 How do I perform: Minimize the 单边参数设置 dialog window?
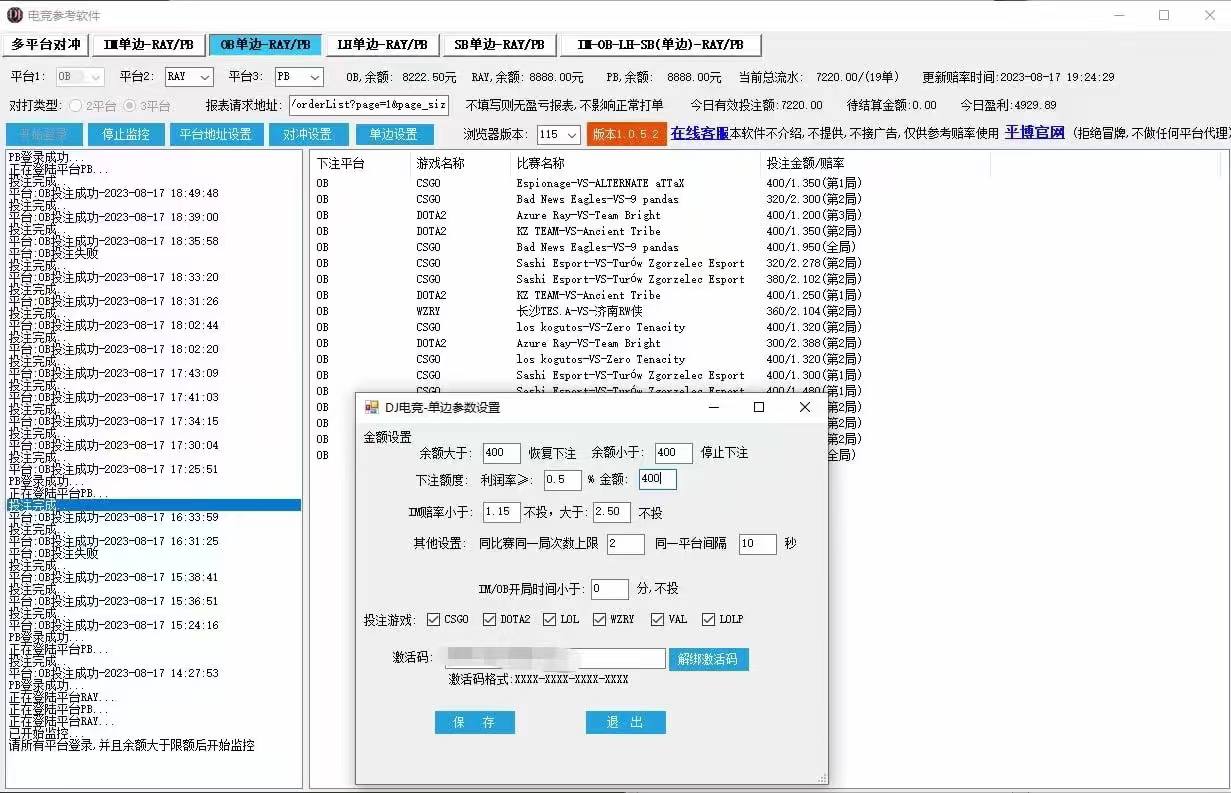[714, 407]
